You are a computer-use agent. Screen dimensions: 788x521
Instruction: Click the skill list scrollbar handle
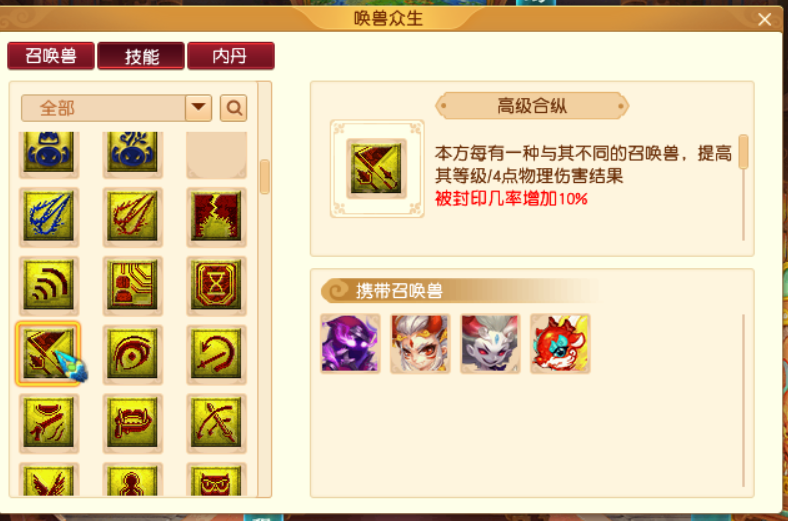coord(264,176)
